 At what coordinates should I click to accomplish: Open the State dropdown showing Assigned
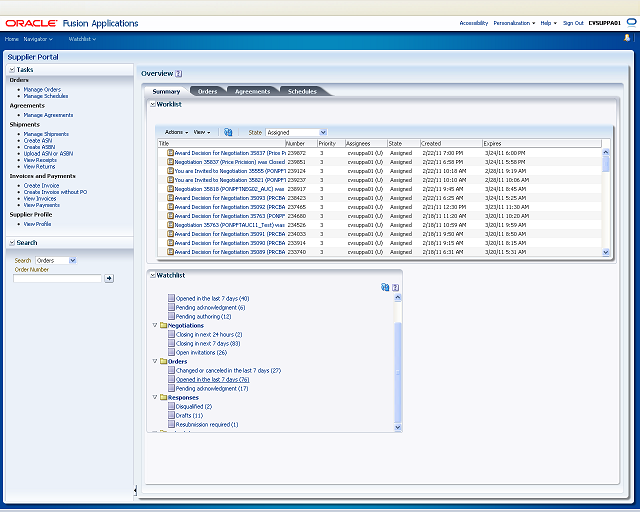[x=297, y=132]
